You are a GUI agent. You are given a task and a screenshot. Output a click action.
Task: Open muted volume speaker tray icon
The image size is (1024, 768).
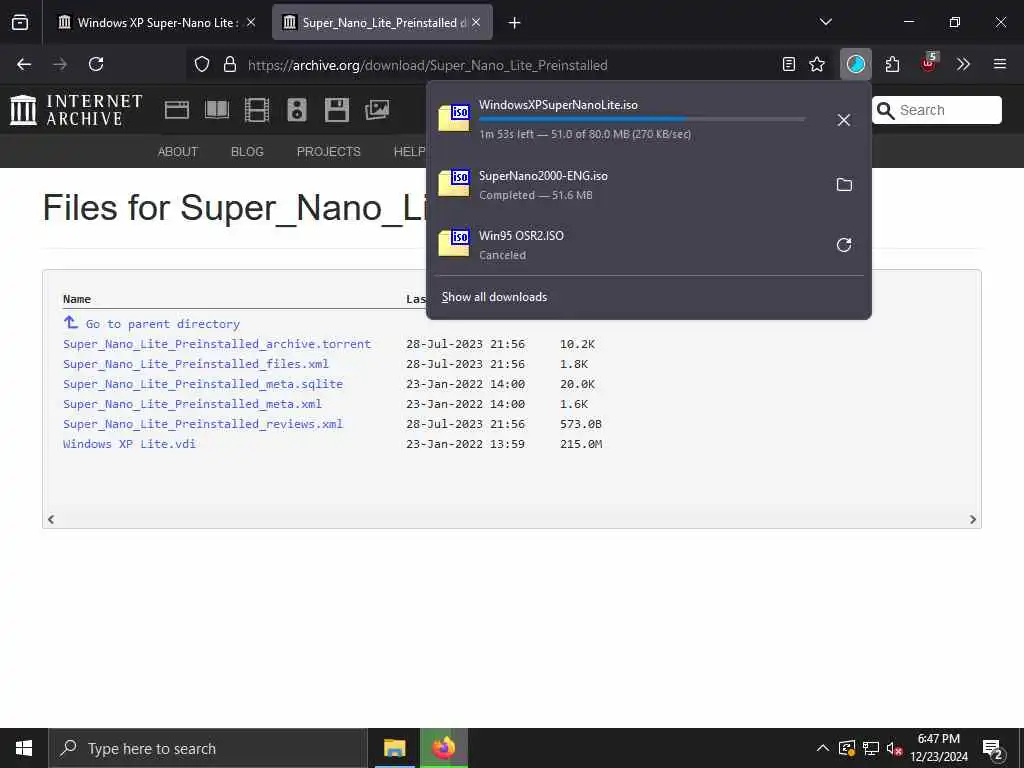(894, 748)
